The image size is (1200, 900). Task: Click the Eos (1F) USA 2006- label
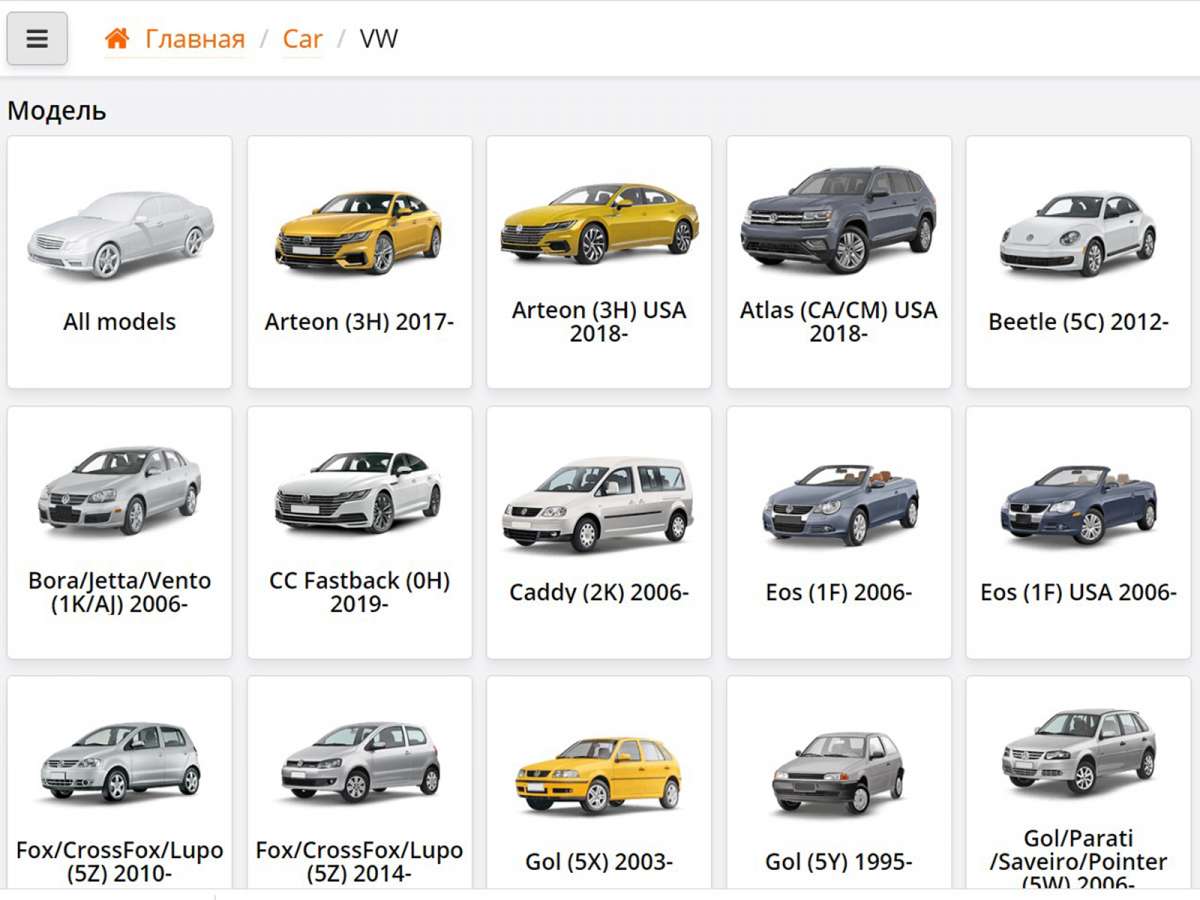(1078, 592)
